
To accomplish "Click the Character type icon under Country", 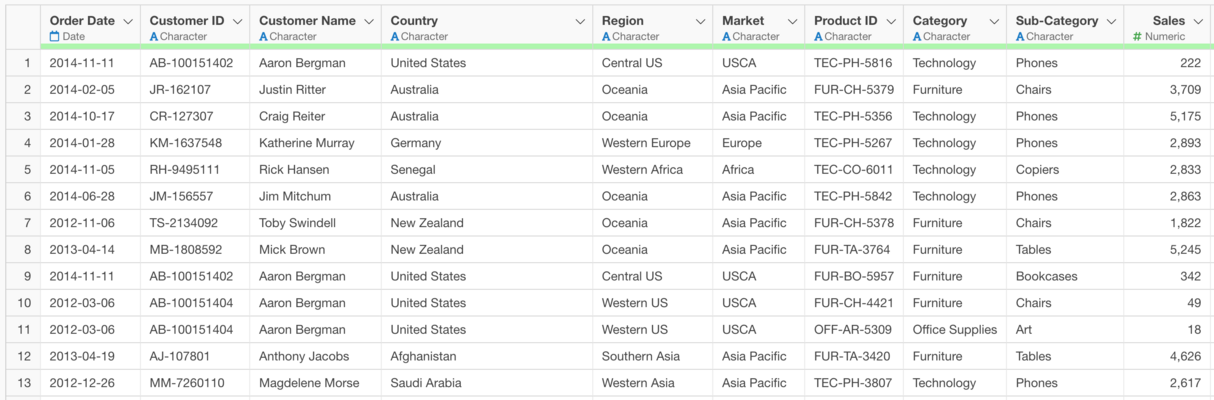I will coord(395,36).
